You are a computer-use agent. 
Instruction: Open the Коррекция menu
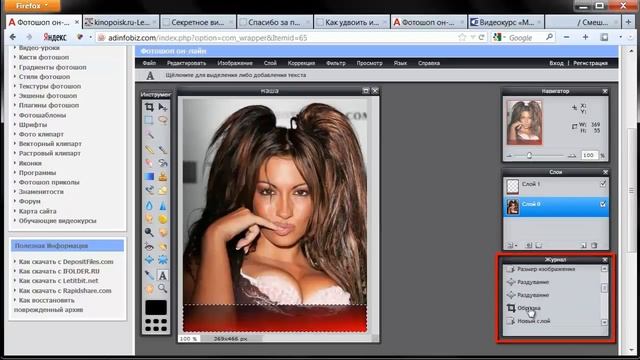coord(301,63)
